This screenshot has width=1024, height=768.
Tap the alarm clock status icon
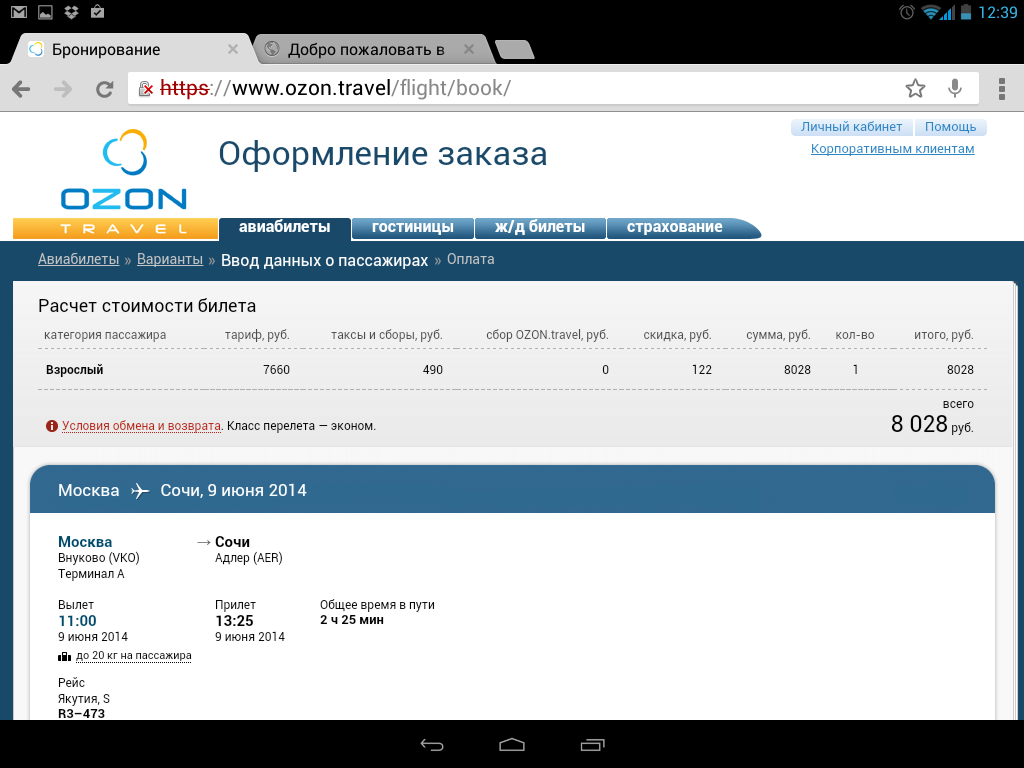pyautogui.click(x=906, y=12)
